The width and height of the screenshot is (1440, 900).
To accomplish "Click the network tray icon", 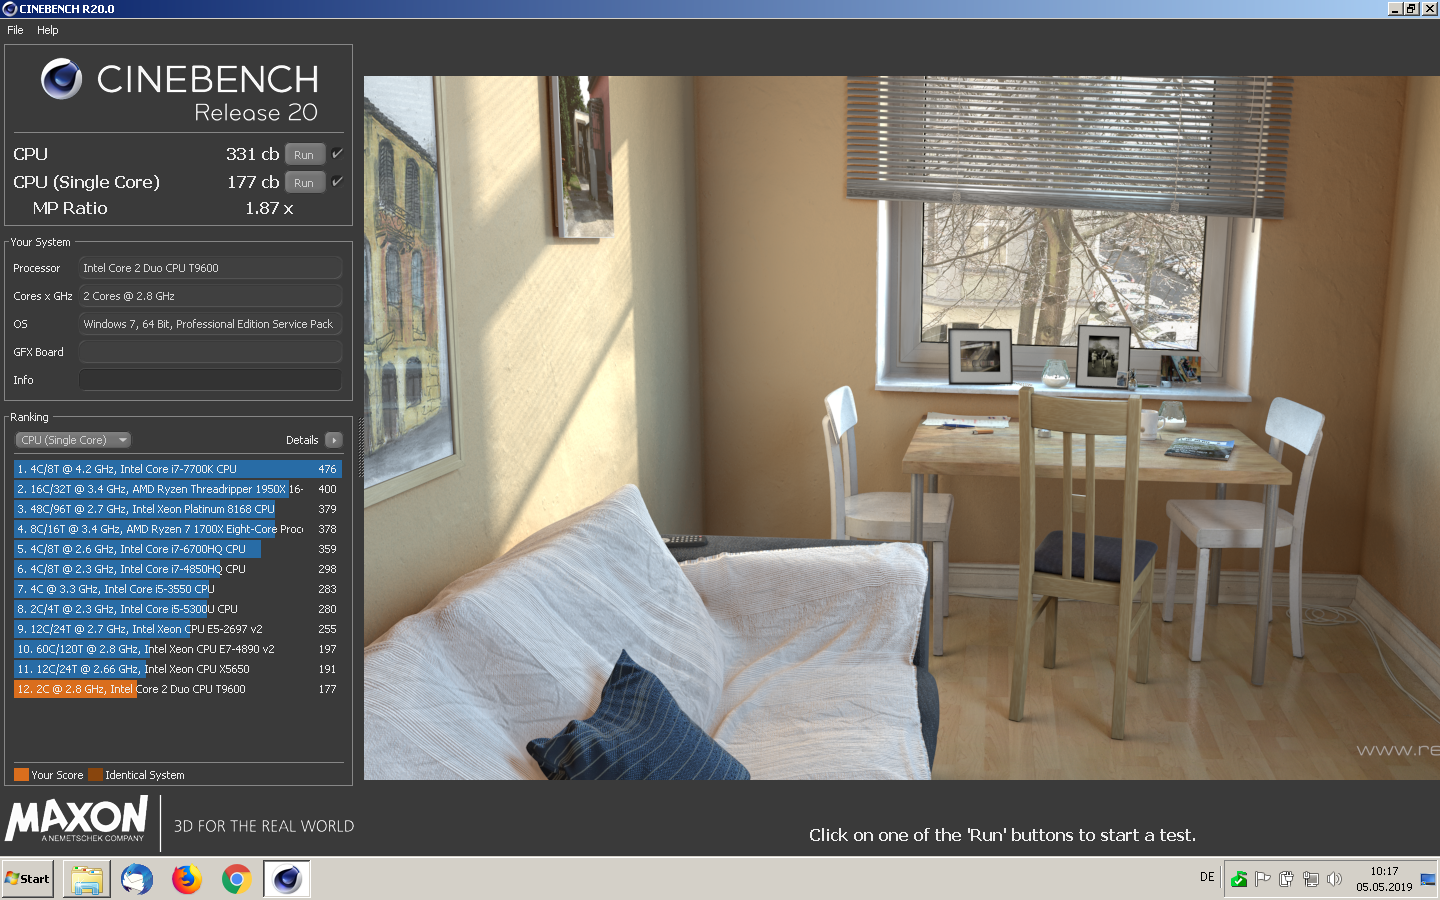I will pos(1310,879).
